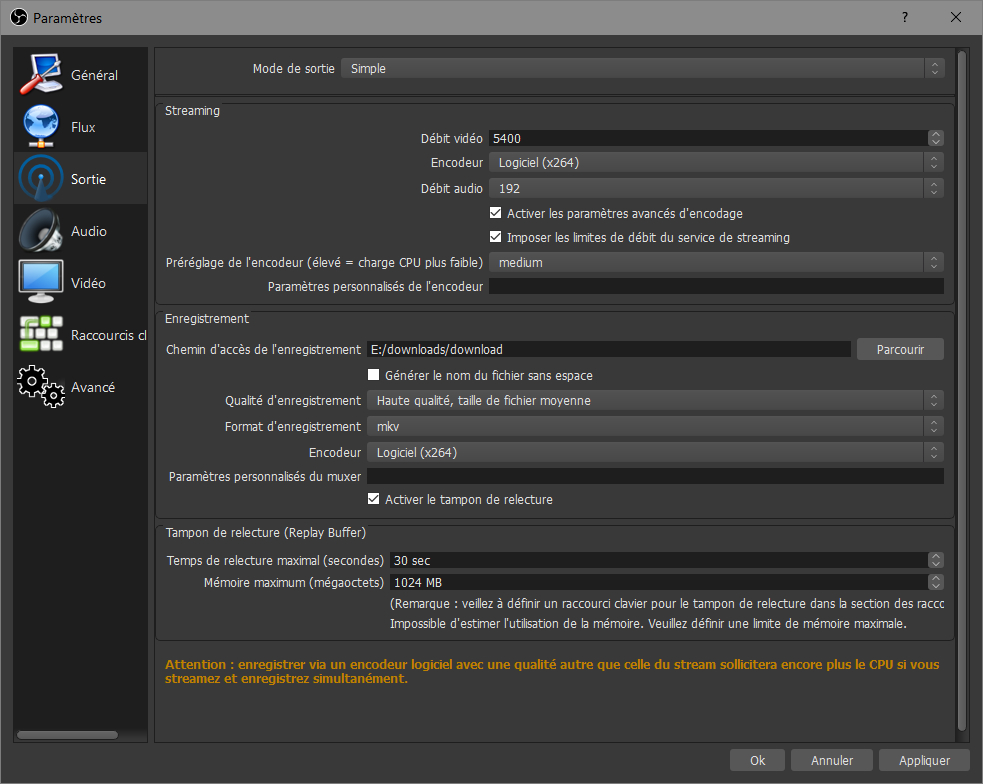
Task: Click the sidebar horizontal scrollbar
Action: [68, 734]
